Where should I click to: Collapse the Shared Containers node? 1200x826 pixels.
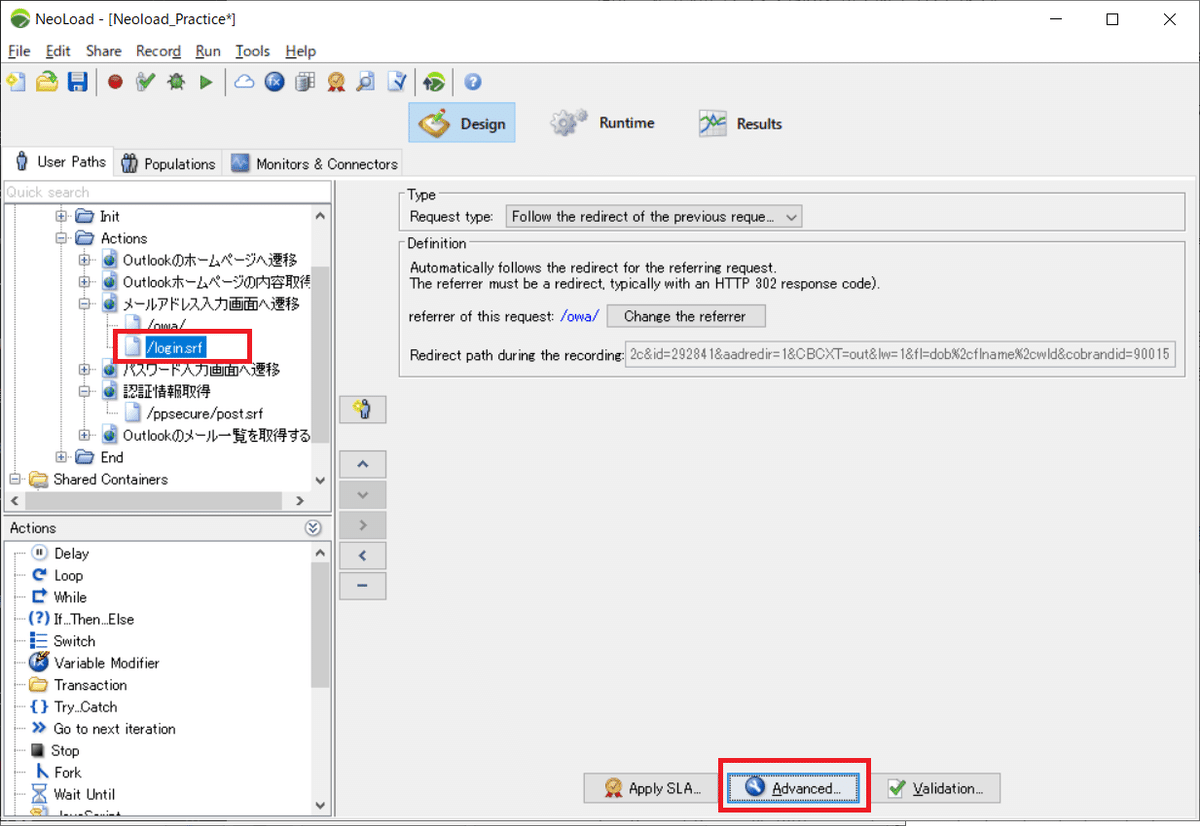click(15, 479)
